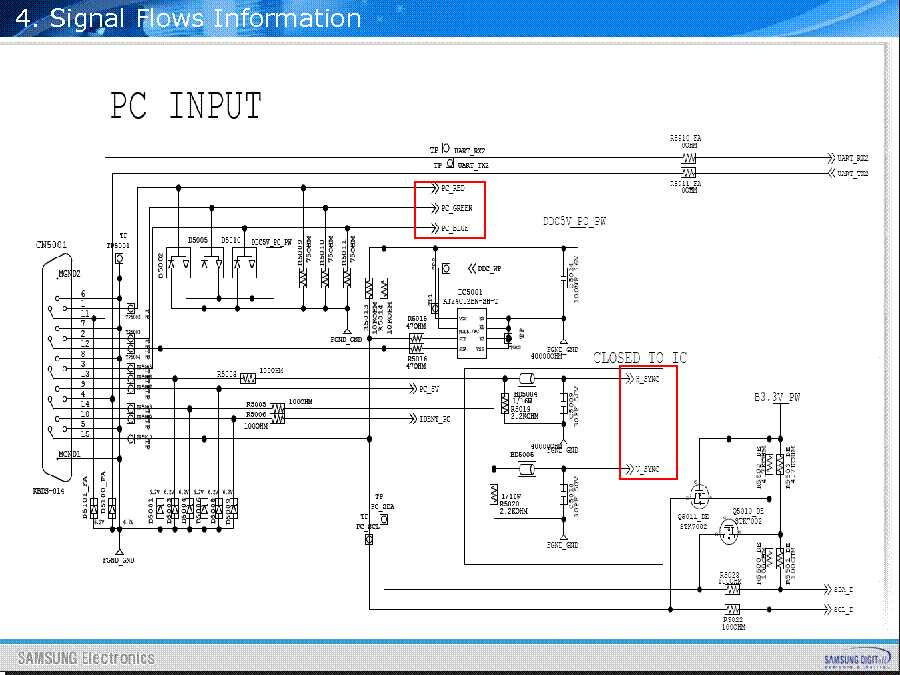Click the SAMSUNG DIGITall logo

tap(858, 659)
